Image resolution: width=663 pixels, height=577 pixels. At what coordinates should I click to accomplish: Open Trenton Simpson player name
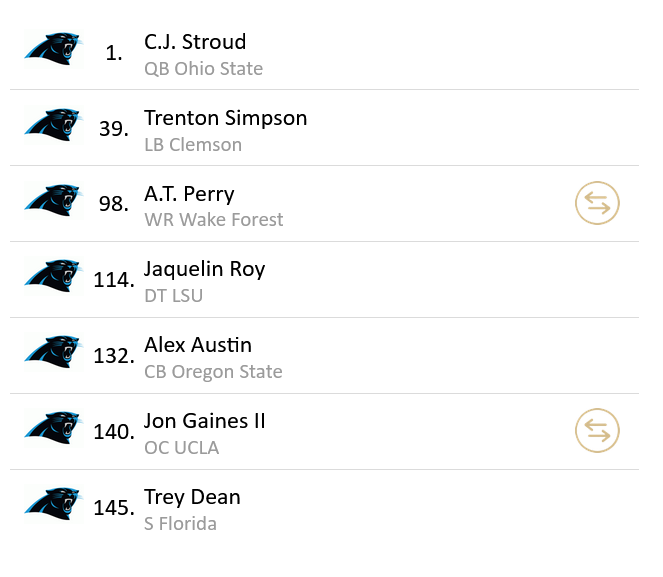(225, 118)
